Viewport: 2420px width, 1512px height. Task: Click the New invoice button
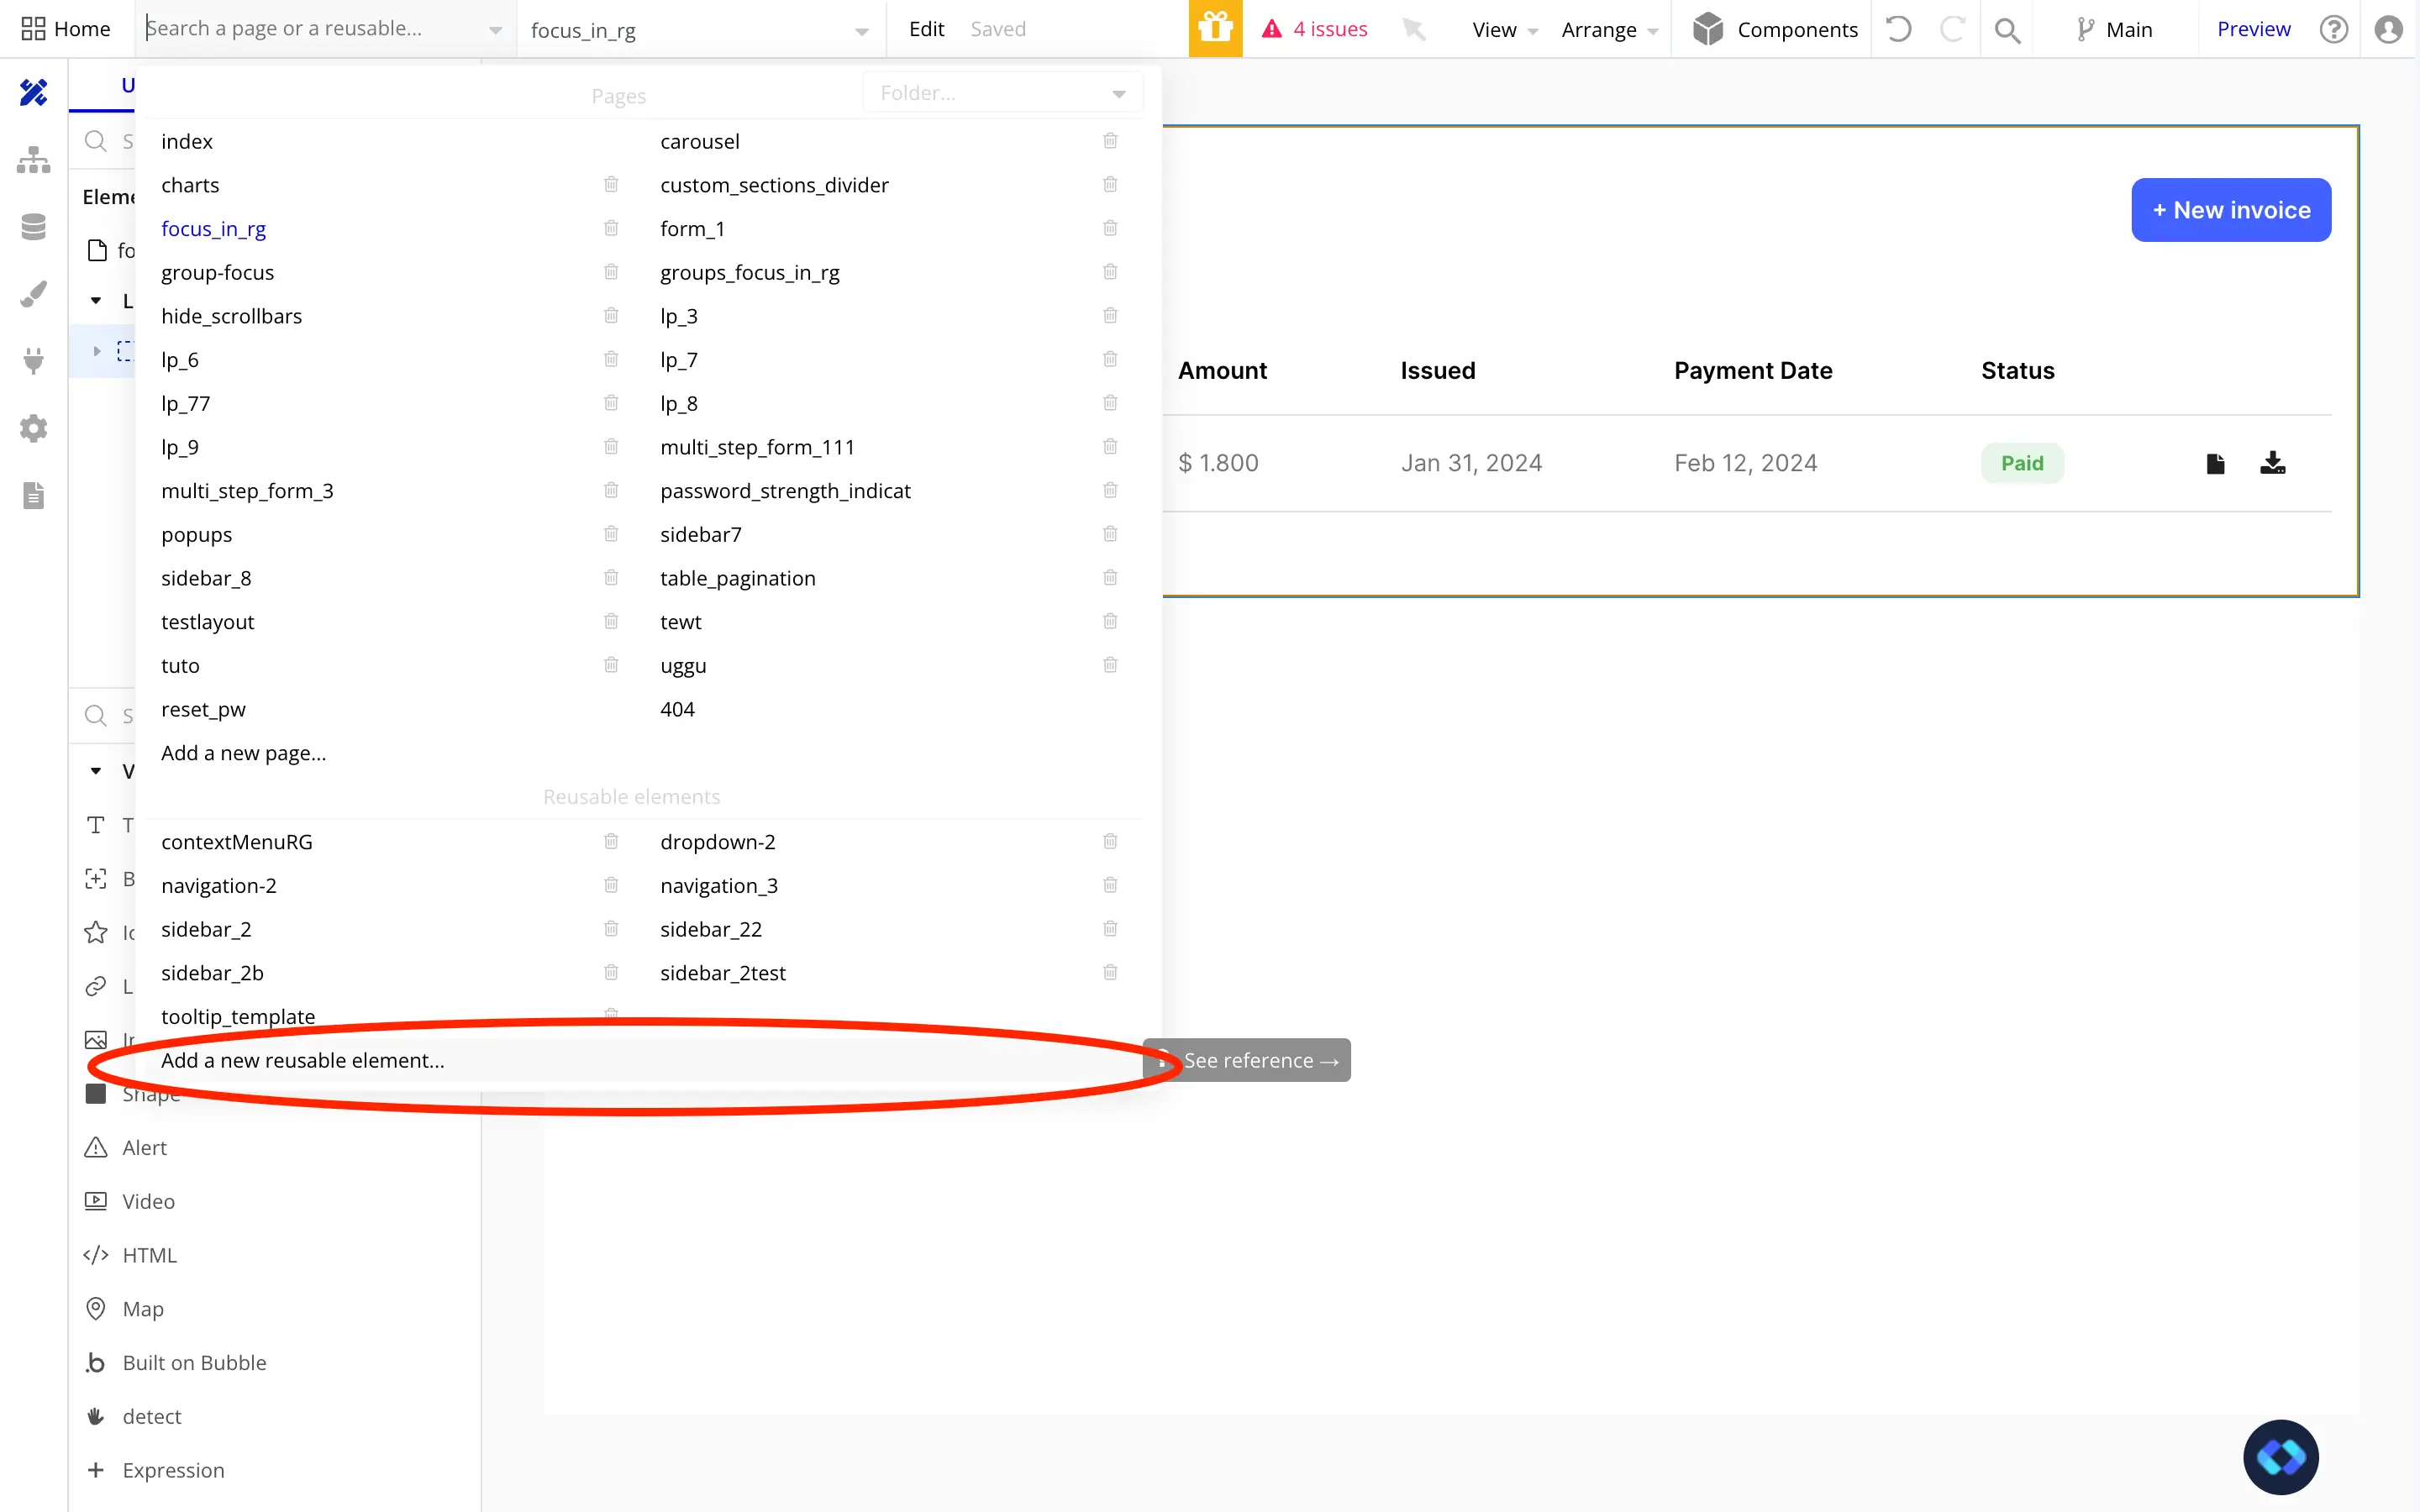tap(2231, 209)
